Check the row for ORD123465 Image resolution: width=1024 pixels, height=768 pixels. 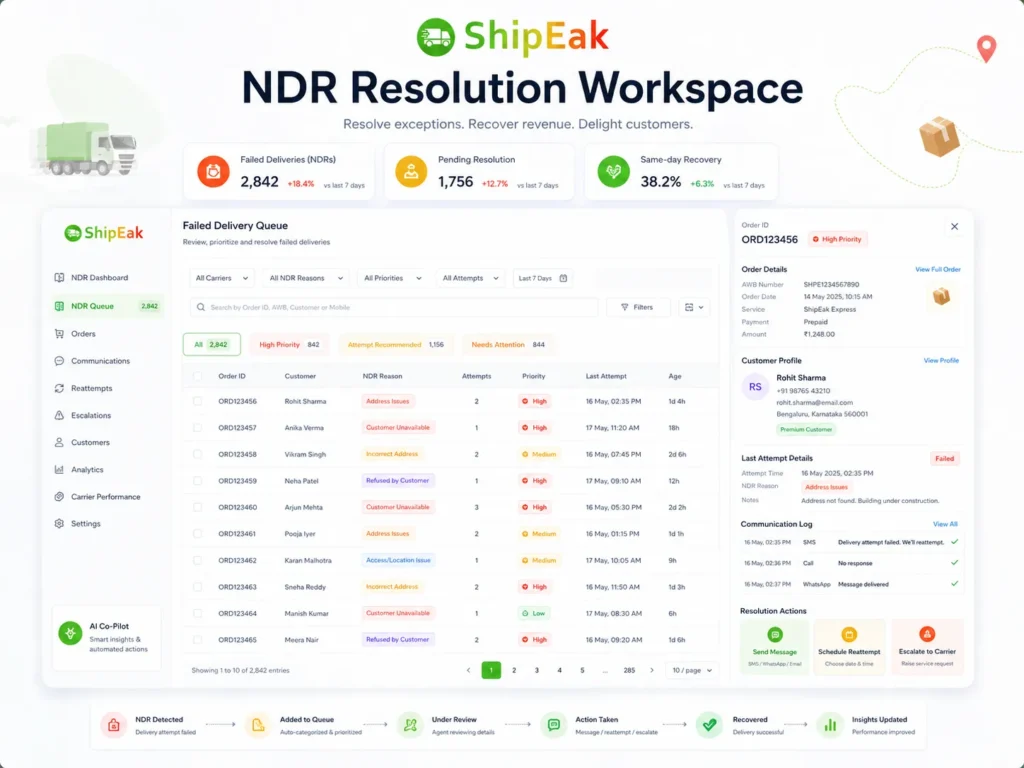[198, 640]
